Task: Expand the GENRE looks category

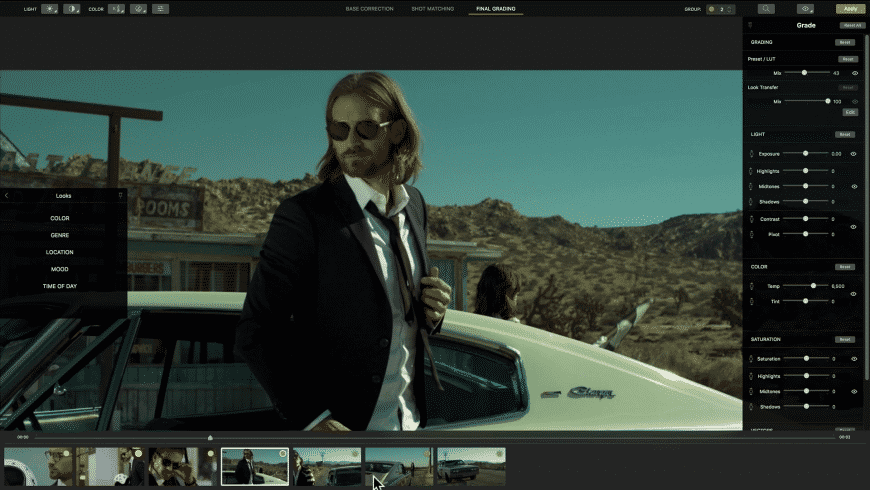Action: pos(60,235)
